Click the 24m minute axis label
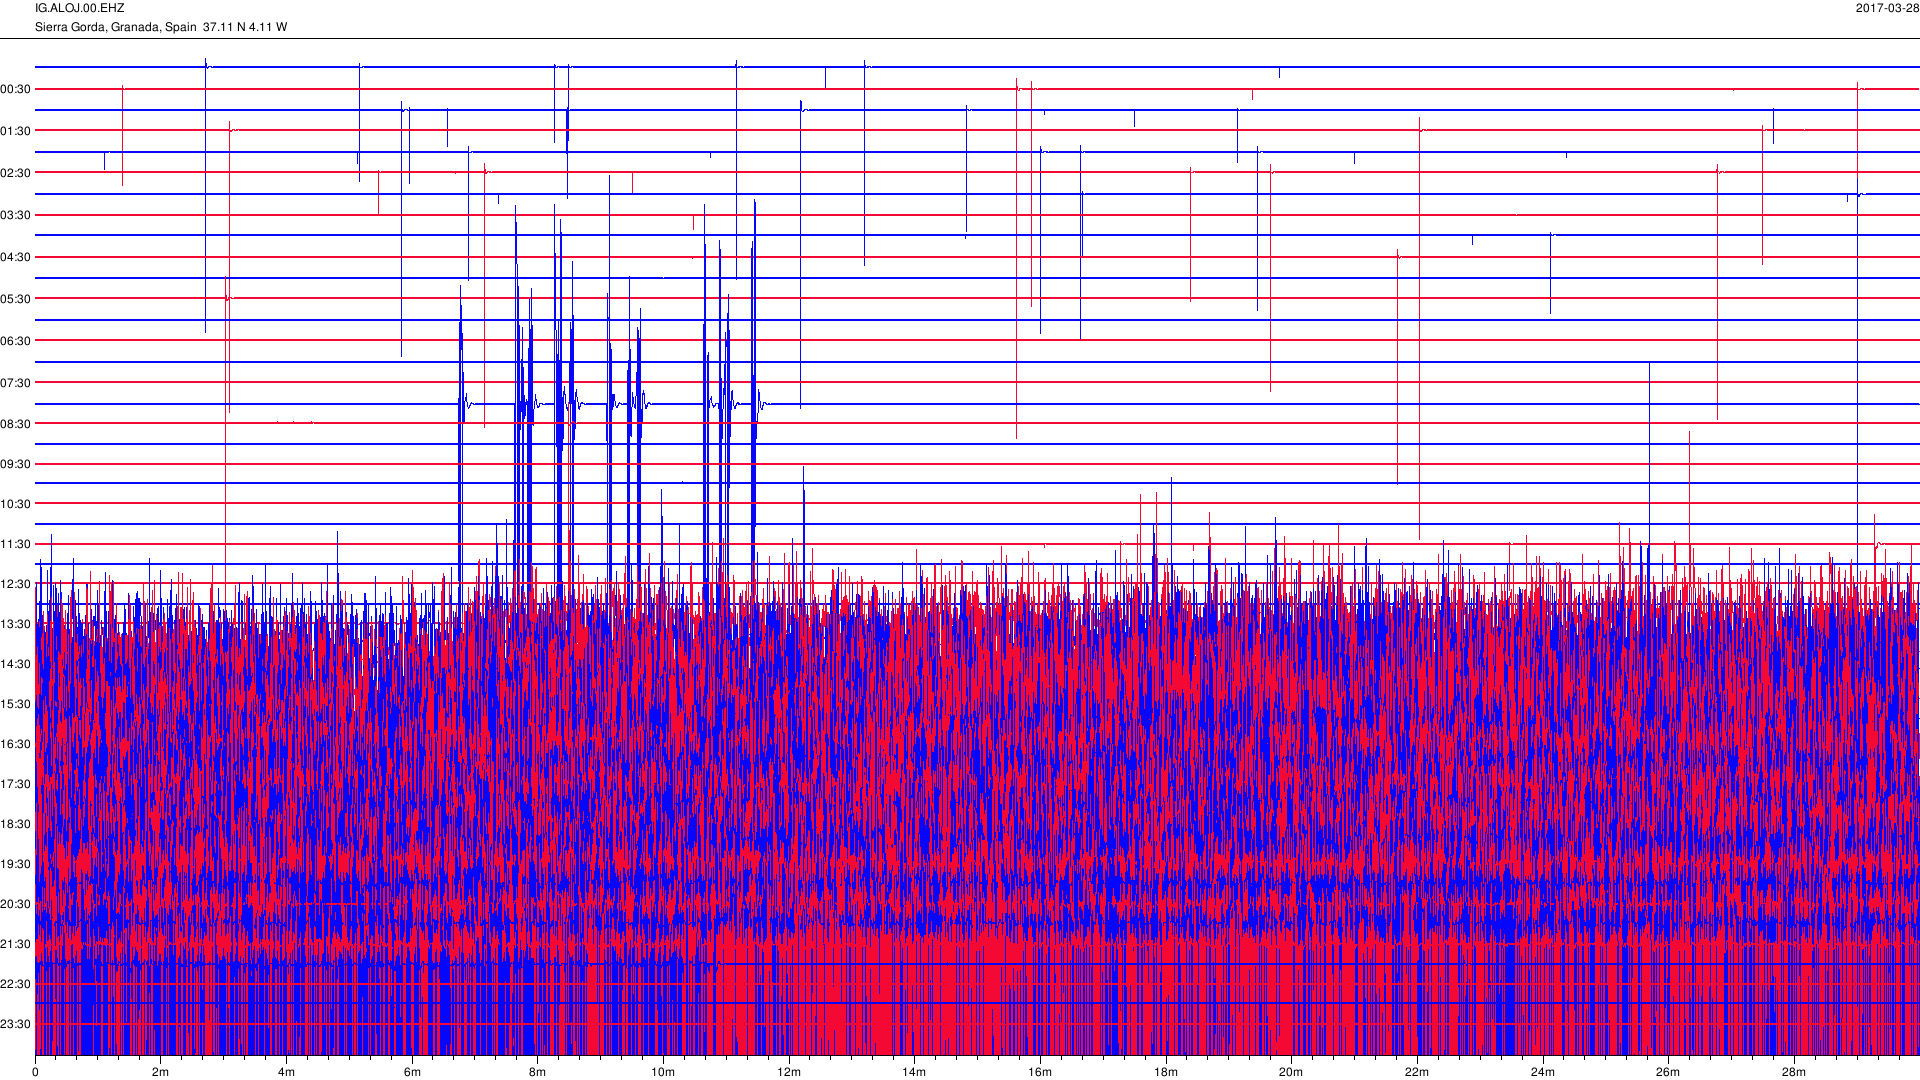 1543,1072
